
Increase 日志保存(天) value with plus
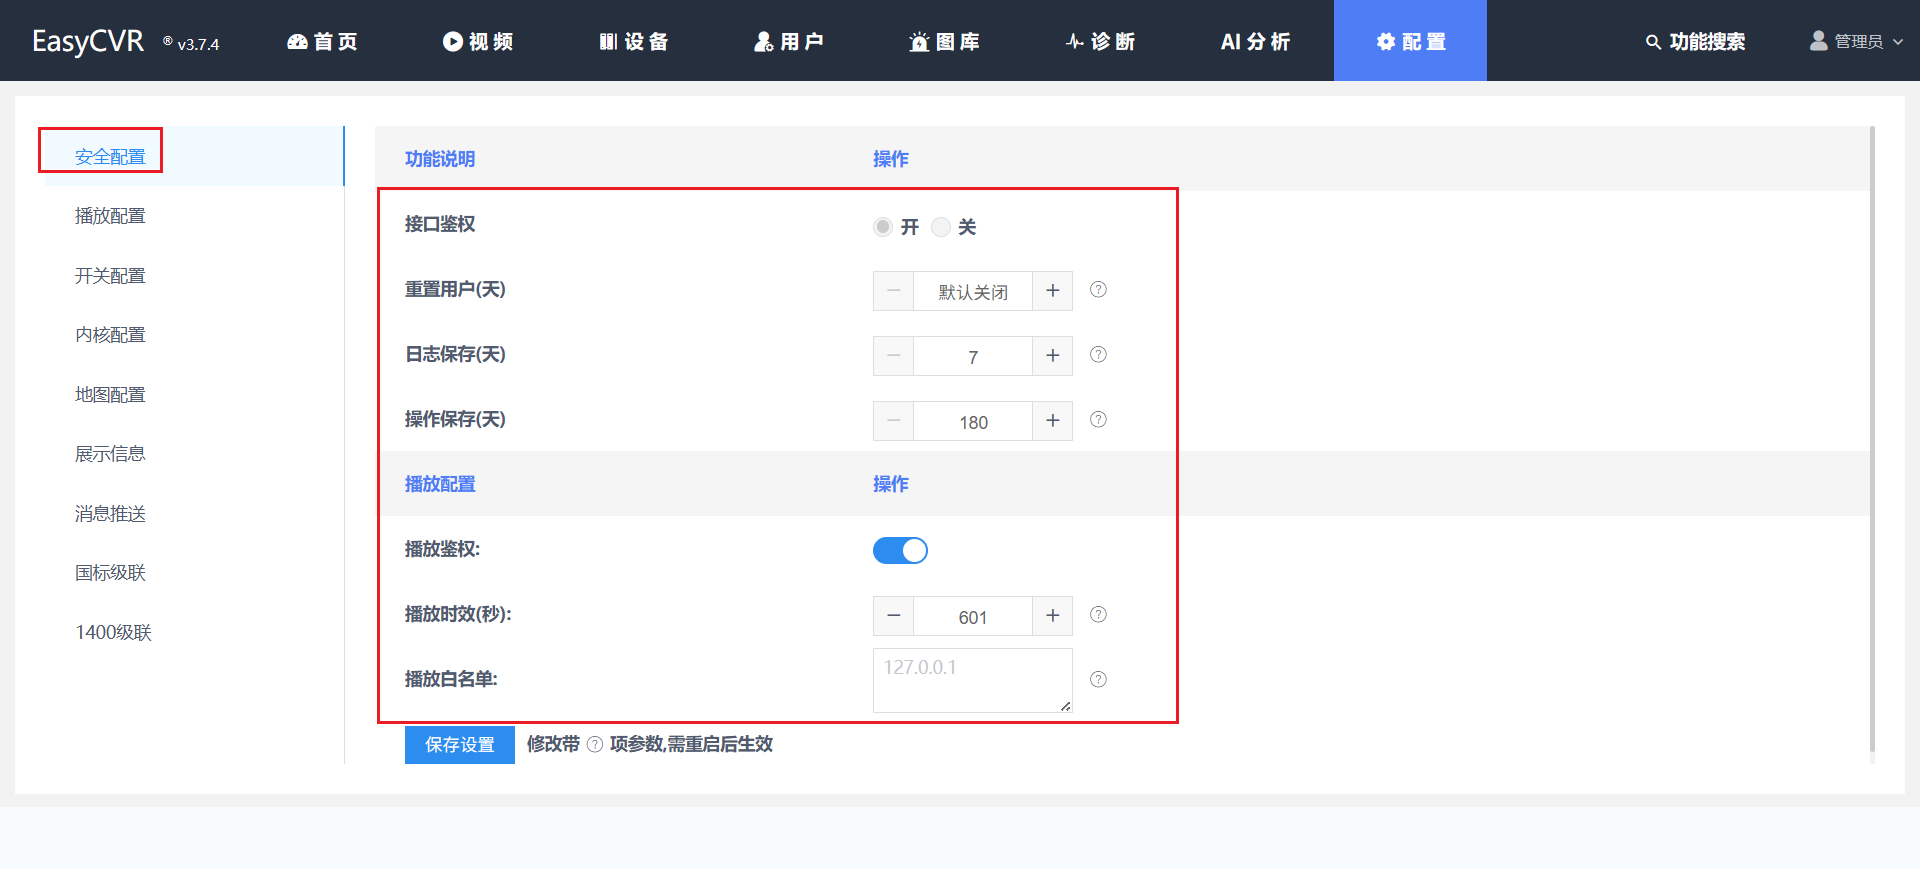1052,356
